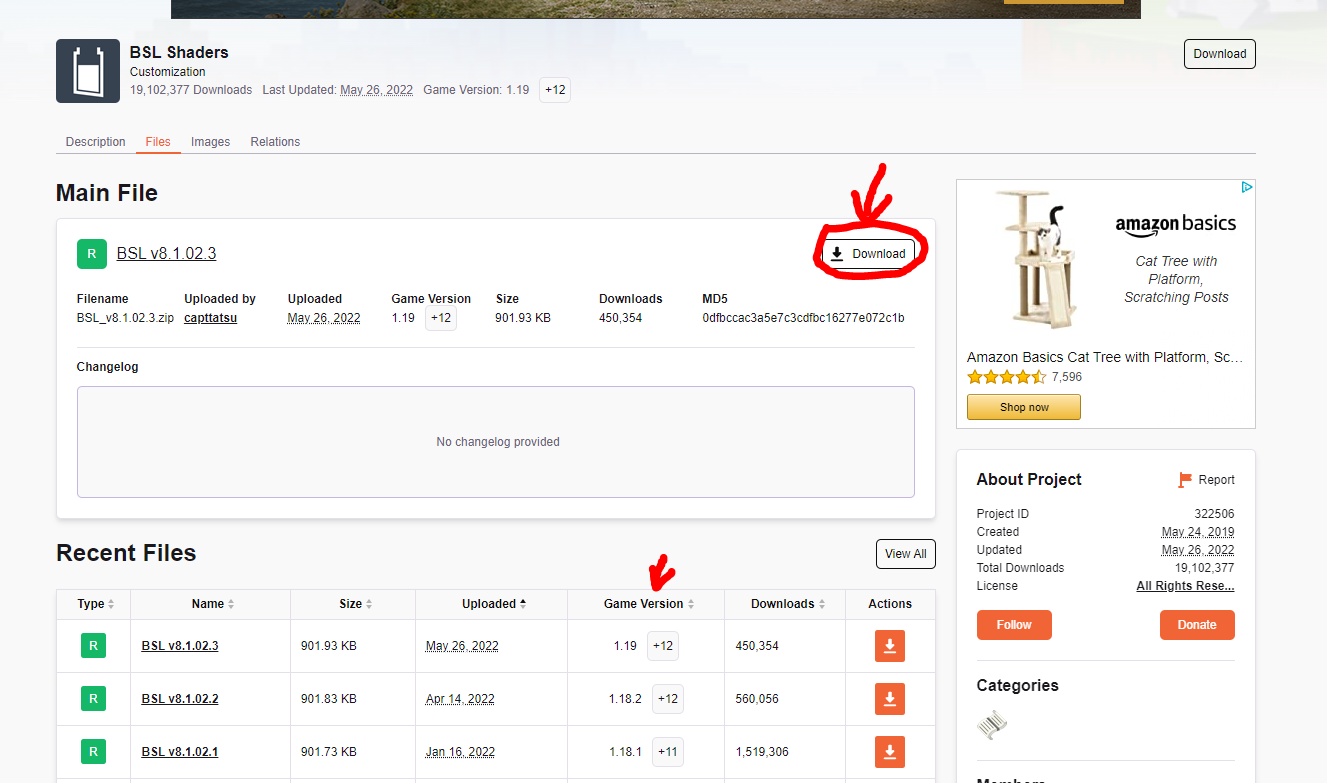Expand +11 versions for BSL v8.1.02.1

(667, 752)
